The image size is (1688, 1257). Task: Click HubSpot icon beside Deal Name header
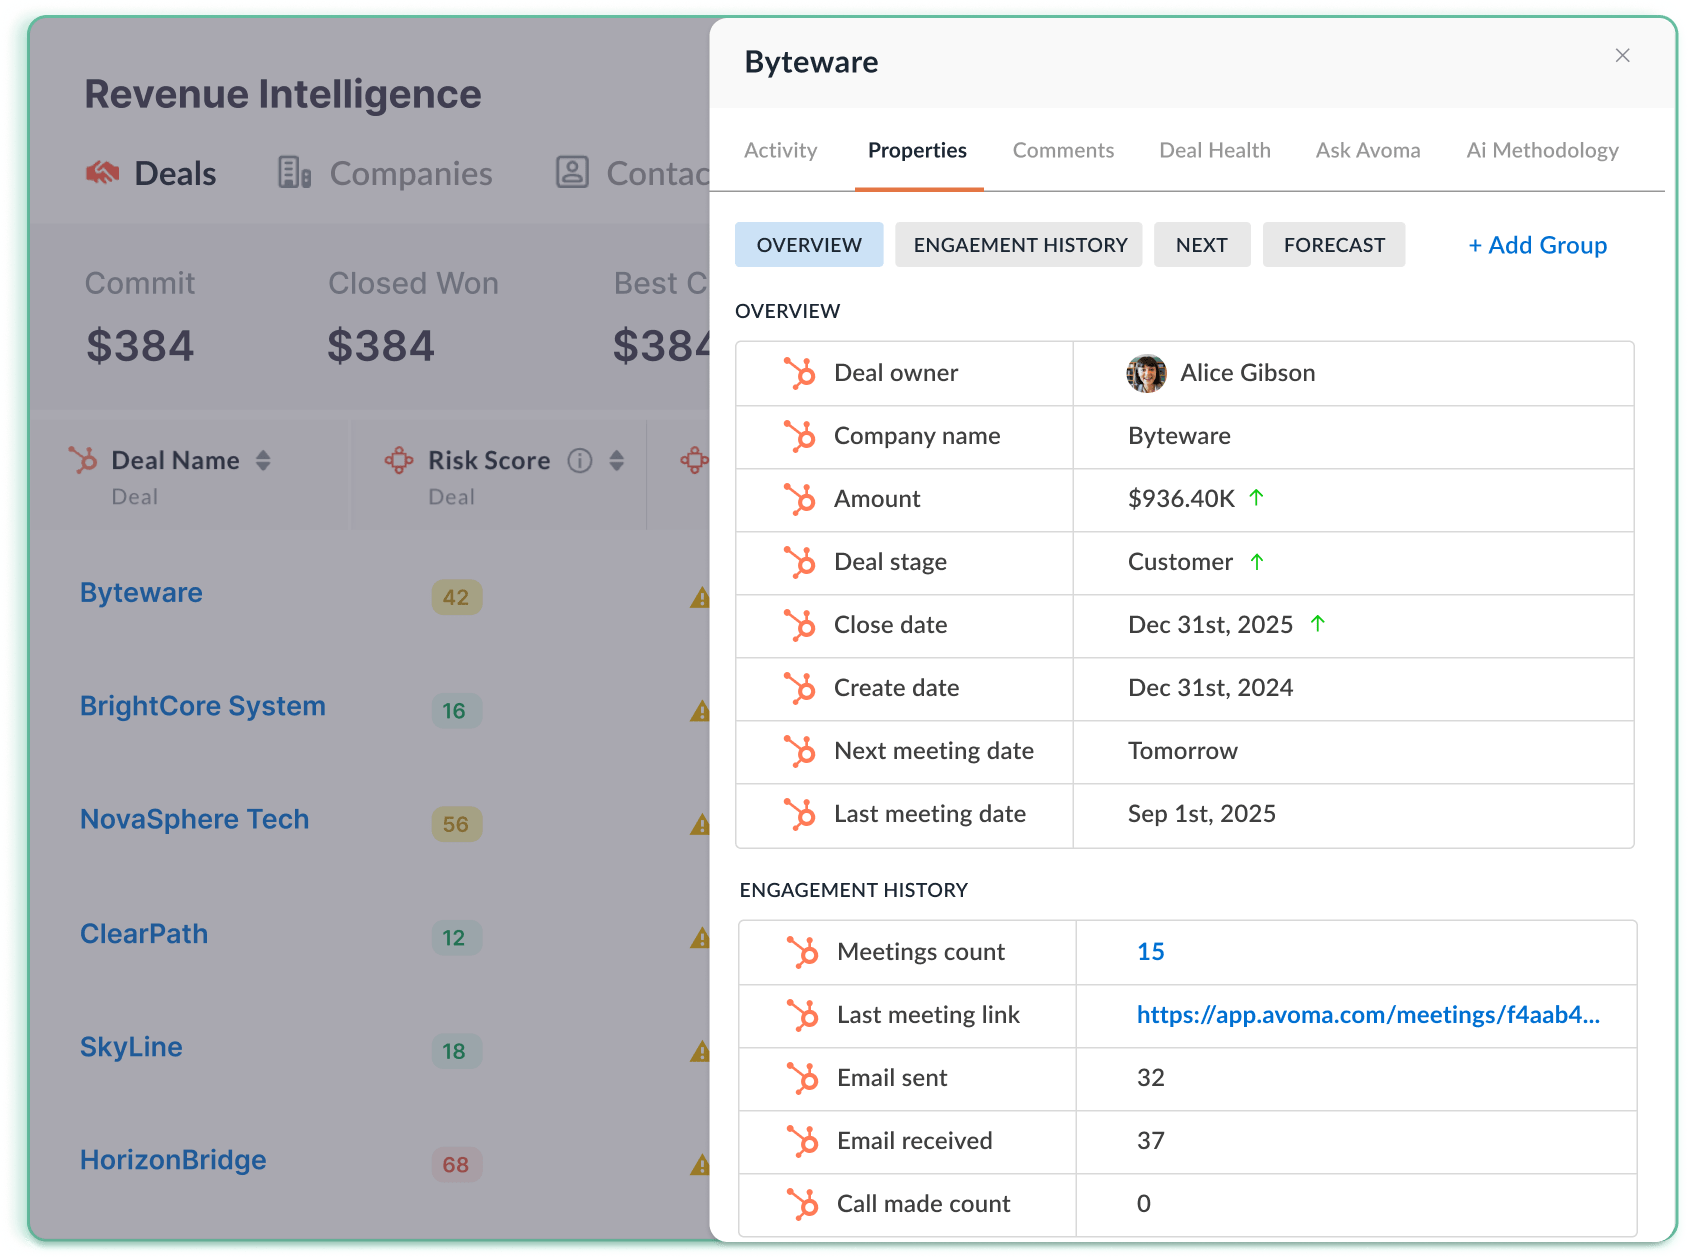pyautogui.click(x=83, y=460)
